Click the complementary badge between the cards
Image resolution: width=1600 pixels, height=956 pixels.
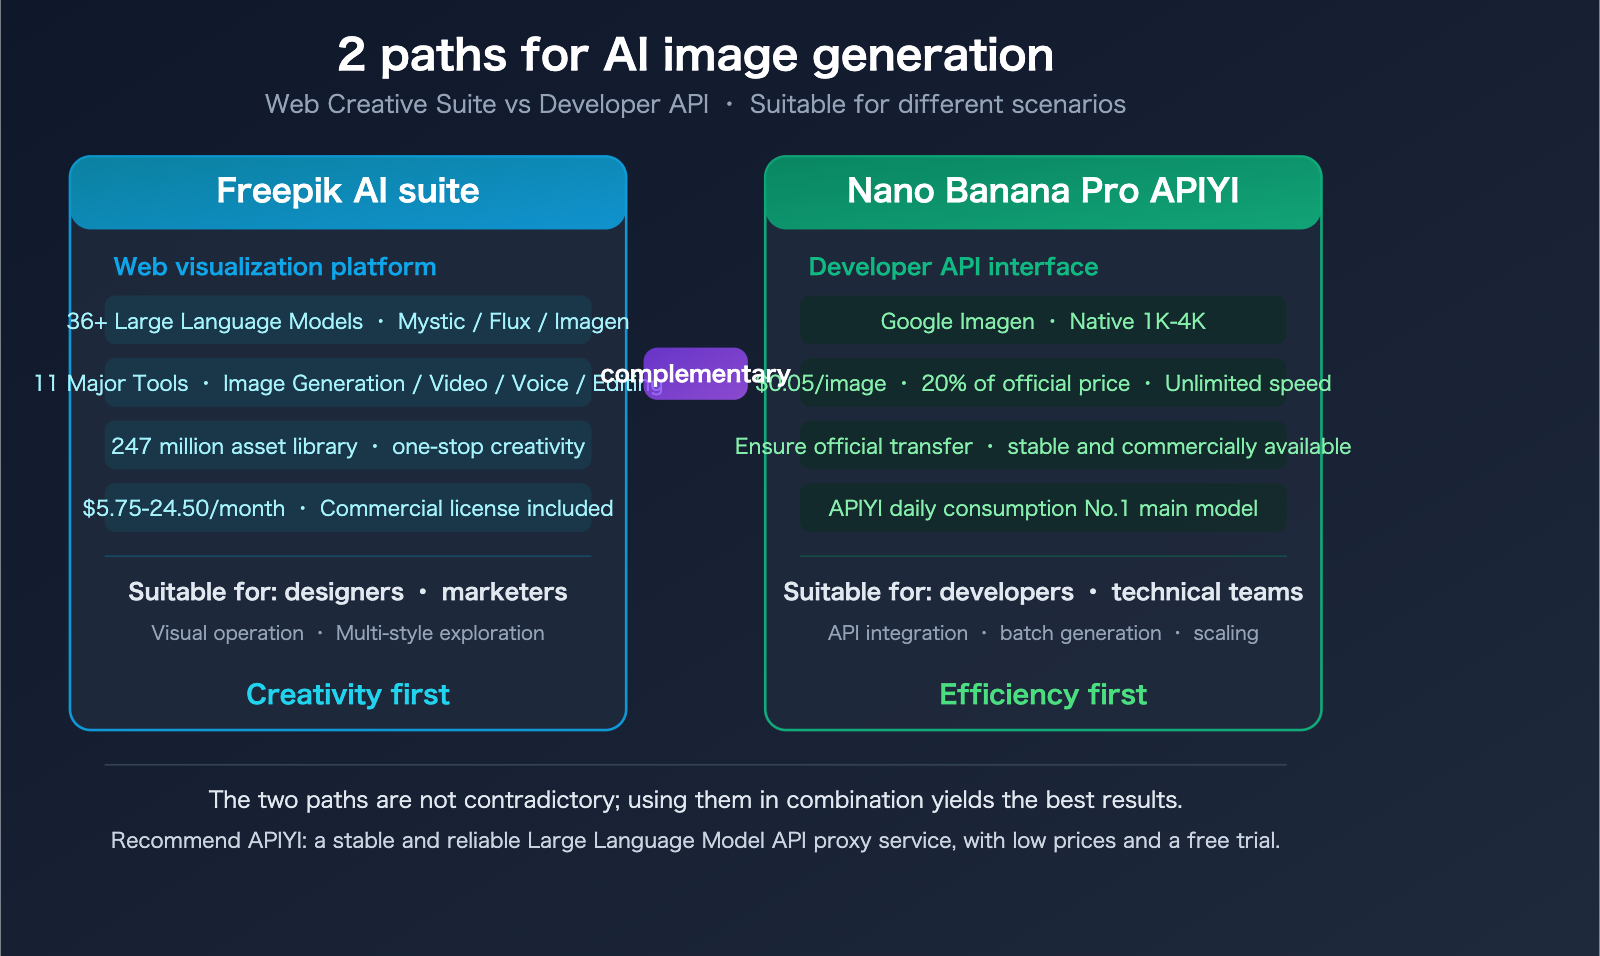tap(697, 375)
